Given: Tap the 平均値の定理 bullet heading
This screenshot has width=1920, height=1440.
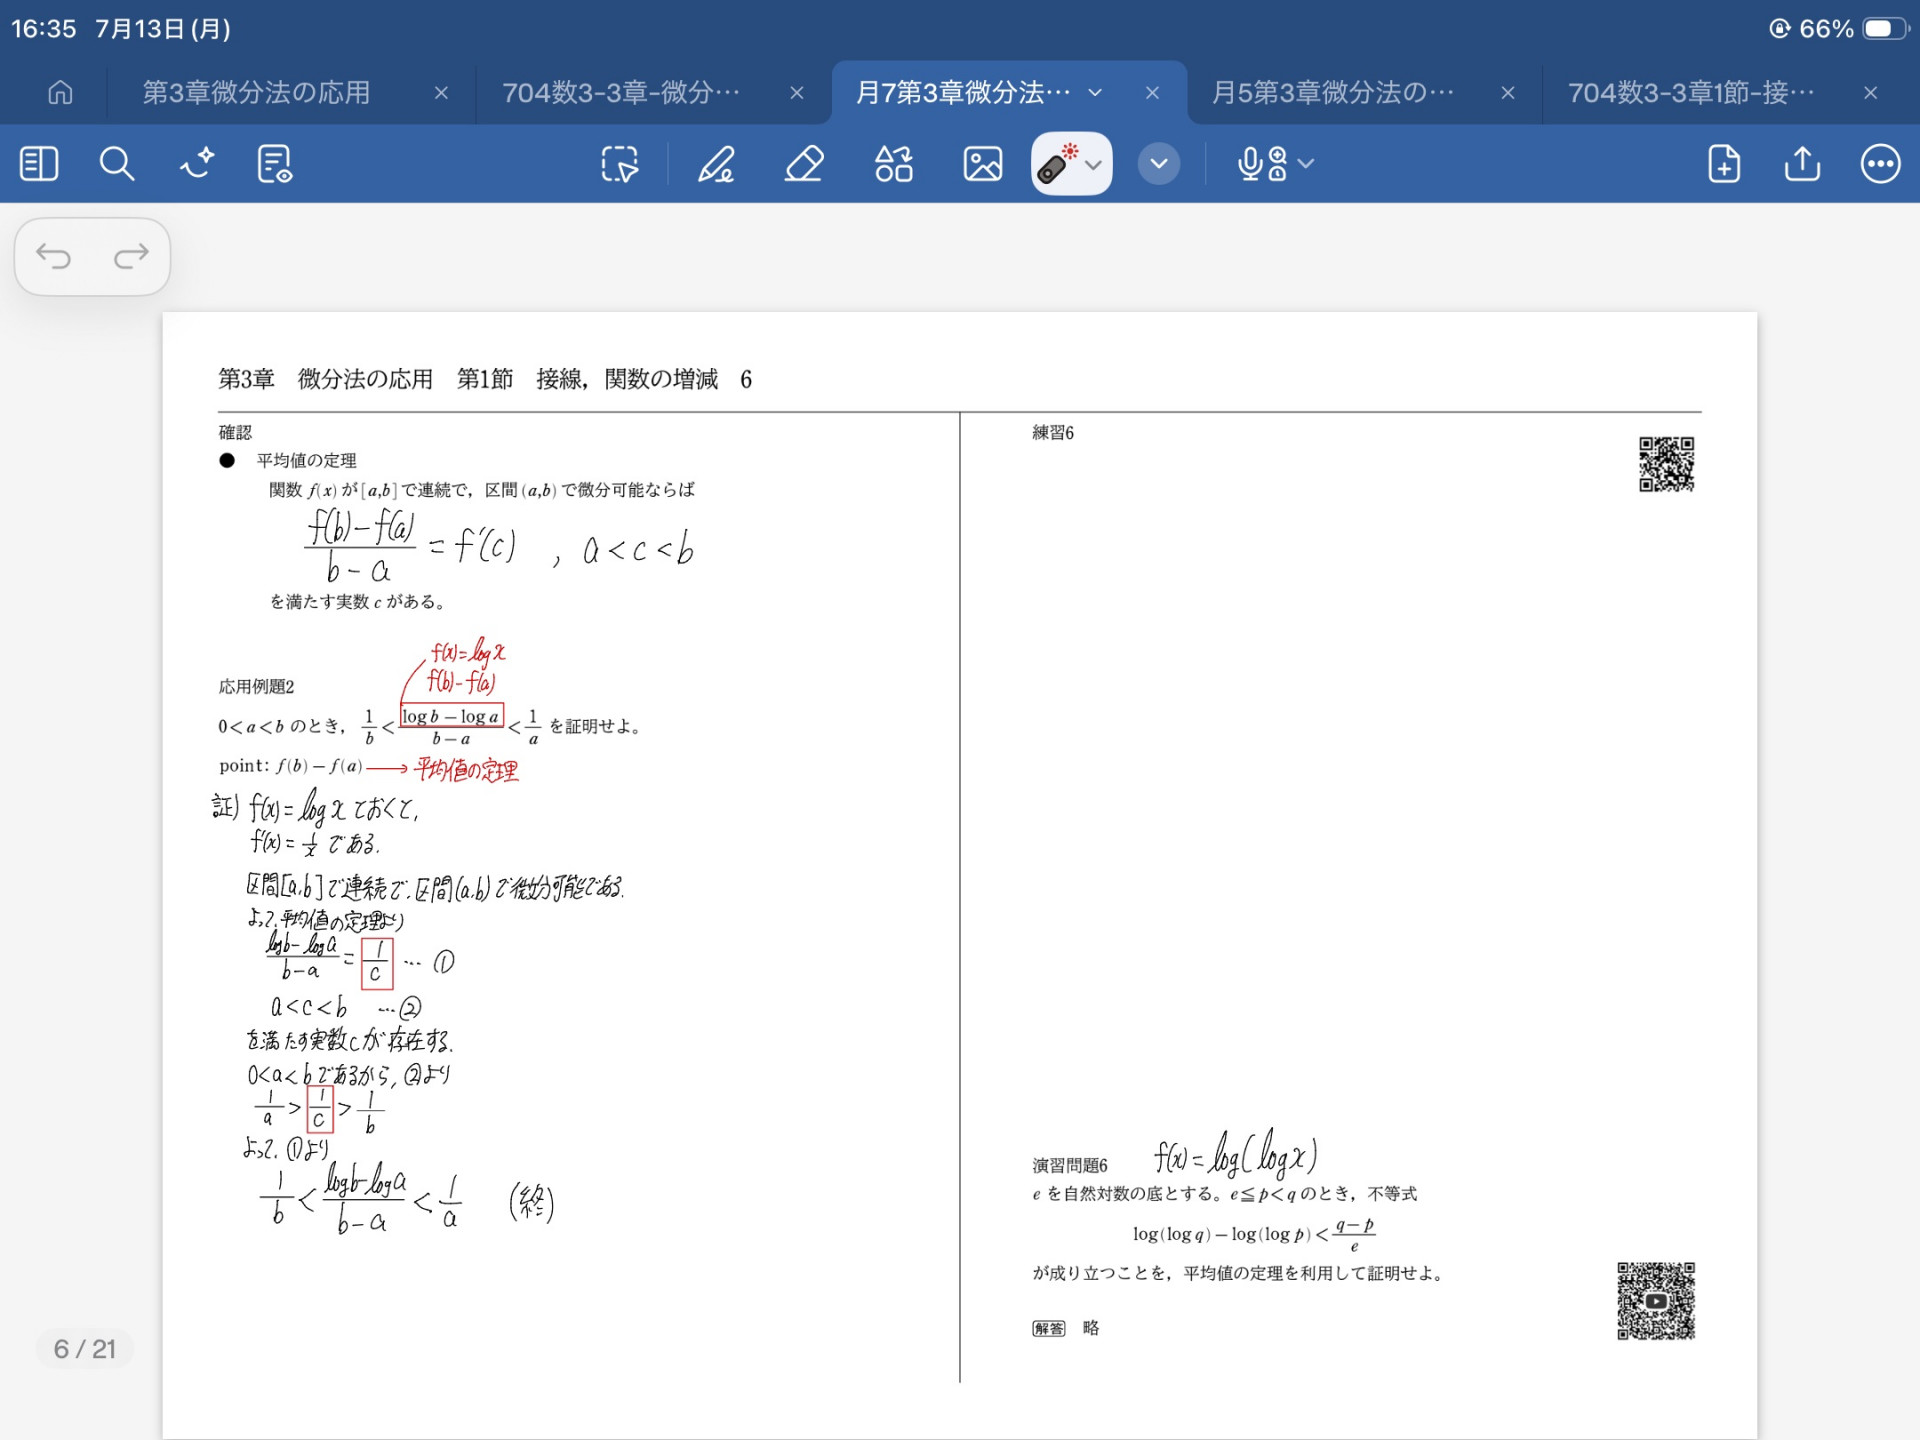Looking at the screenshot, I should (306, 460).
